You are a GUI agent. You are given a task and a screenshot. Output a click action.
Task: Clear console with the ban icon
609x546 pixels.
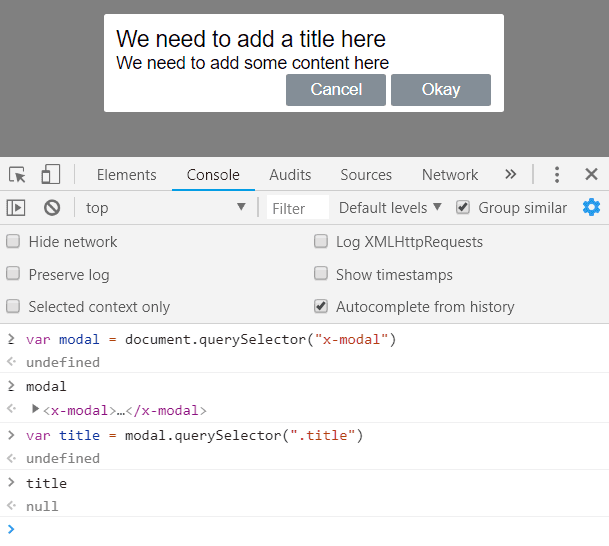[52, 208]
